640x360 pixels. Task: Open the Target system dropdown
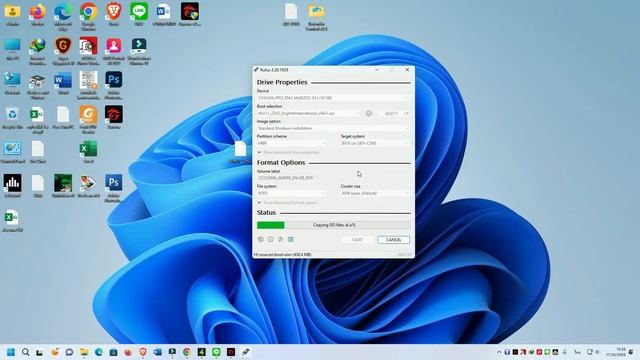[x=375, y=143]
